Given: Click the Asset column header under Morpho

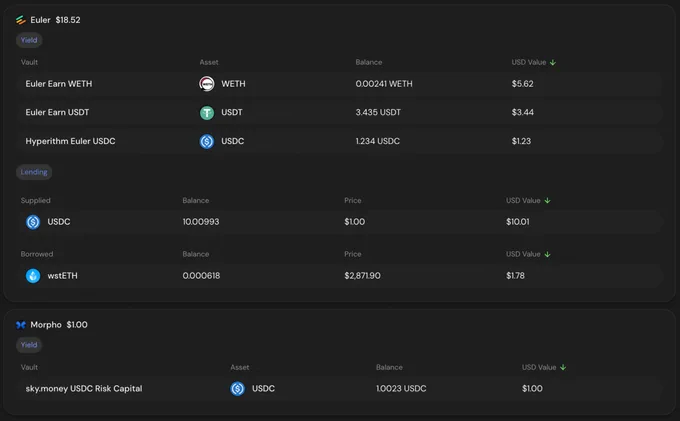Looking at the screenshot, I should (x=239, y=368).
